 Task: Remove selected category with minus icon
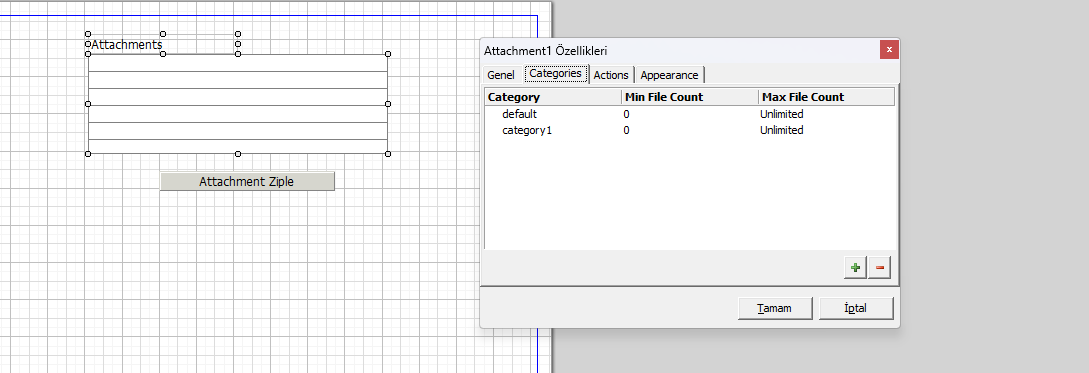[x=879, y=267]
